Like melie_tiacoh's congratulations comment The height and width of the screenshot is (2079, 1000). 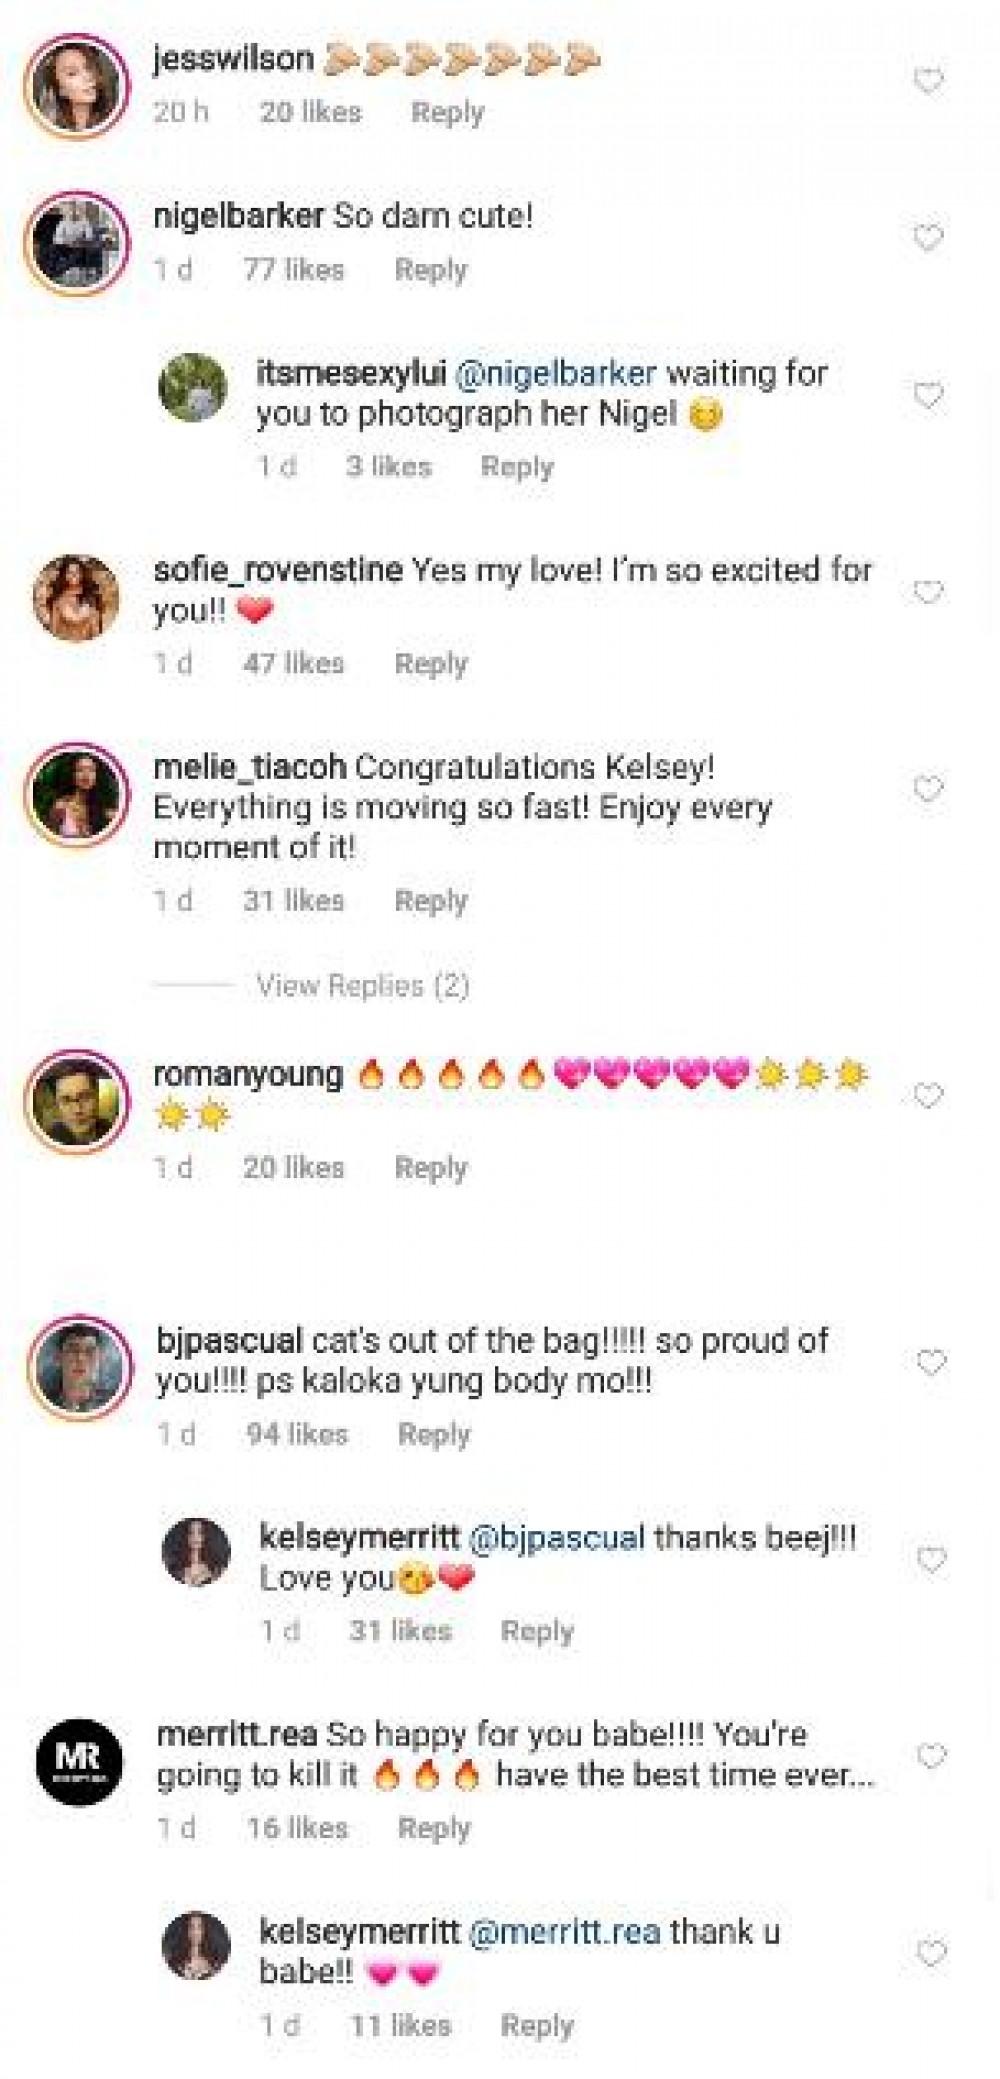[x=929, y=789]
